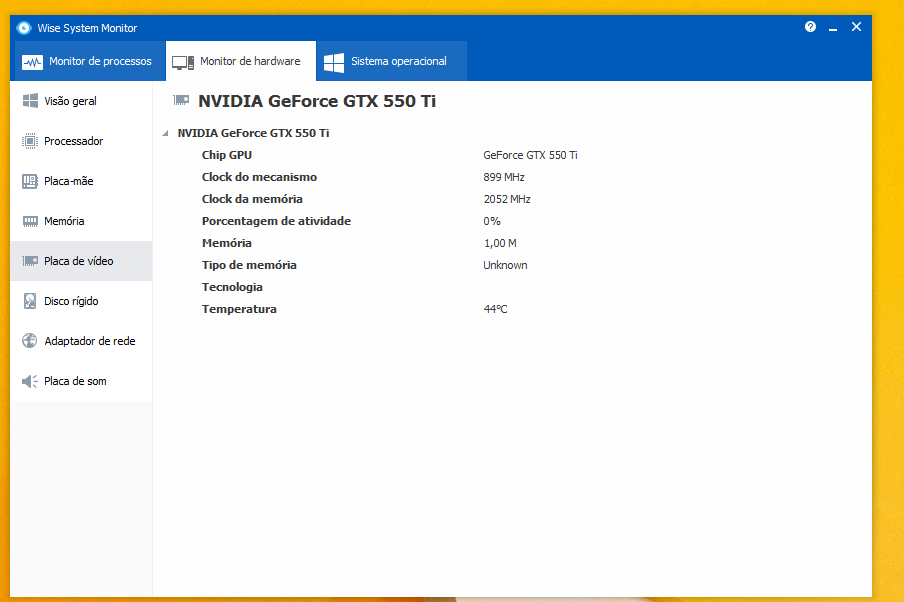The height and width of the screenshot is (602, 904).
Task: Close the Wise System Monitor window
Action: [x=856, y=27]
